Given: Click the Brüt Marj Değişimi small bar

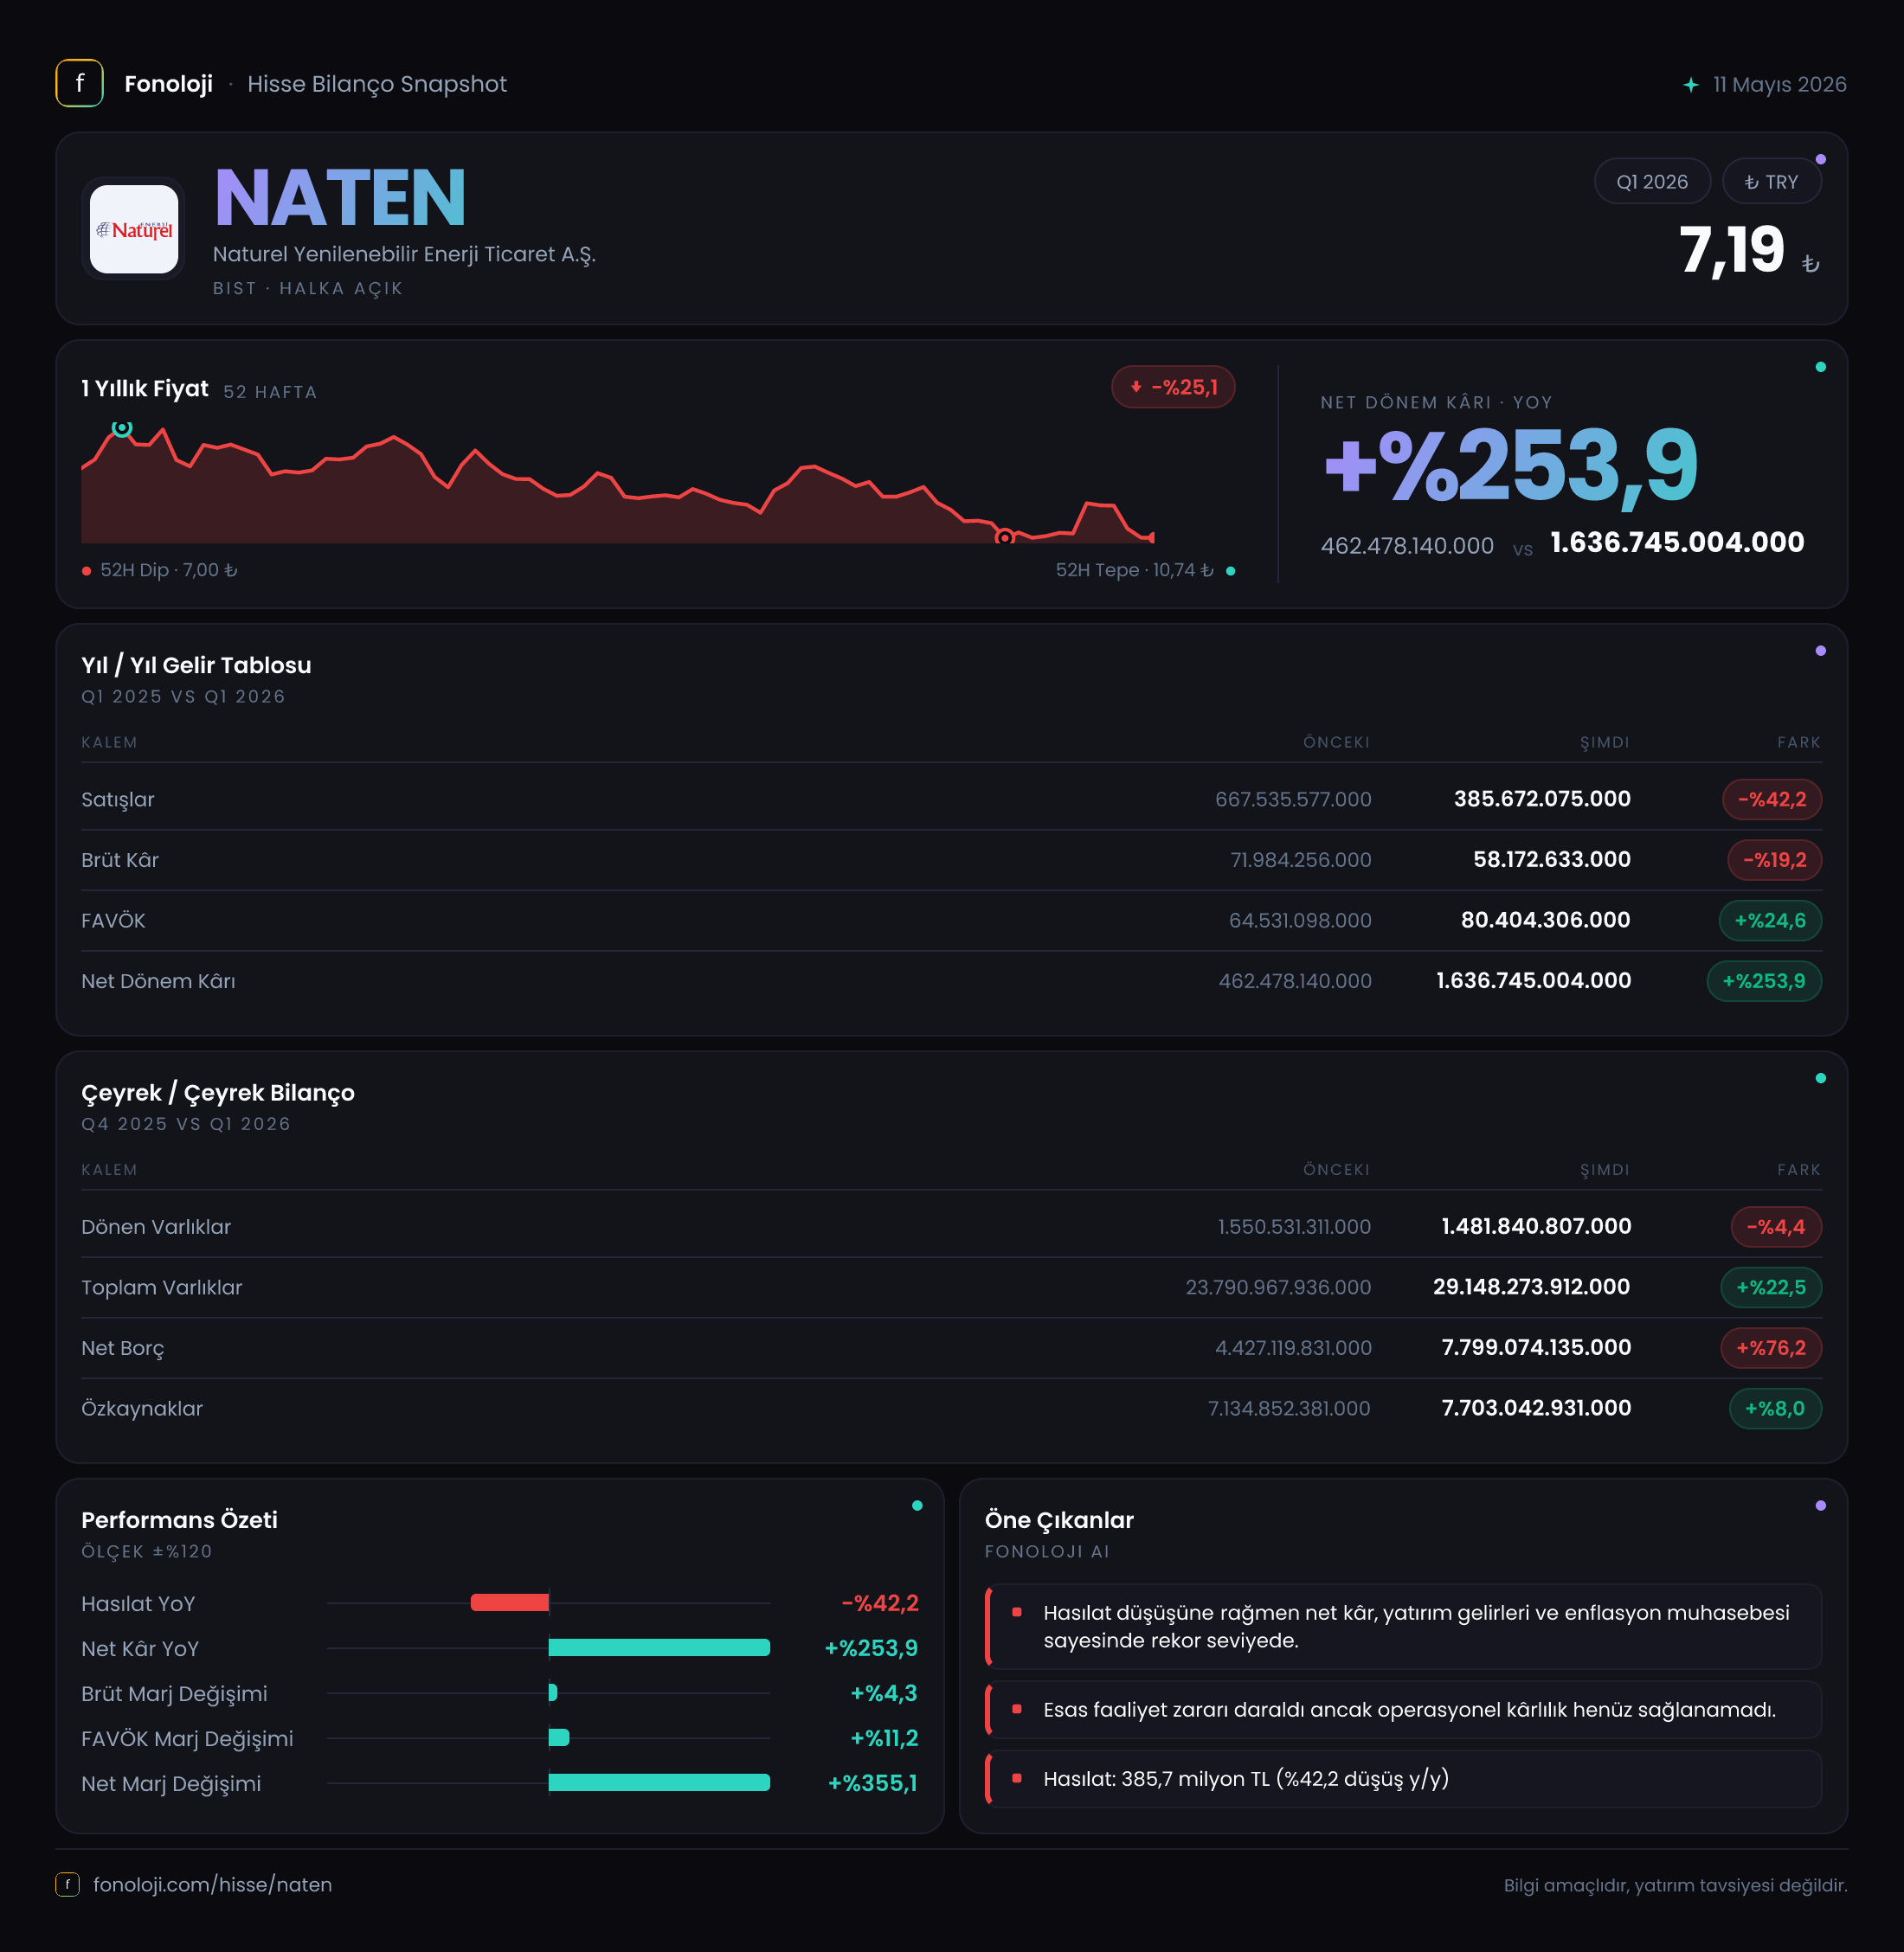Looking at the screenshot, I should tap(553, 1693).
